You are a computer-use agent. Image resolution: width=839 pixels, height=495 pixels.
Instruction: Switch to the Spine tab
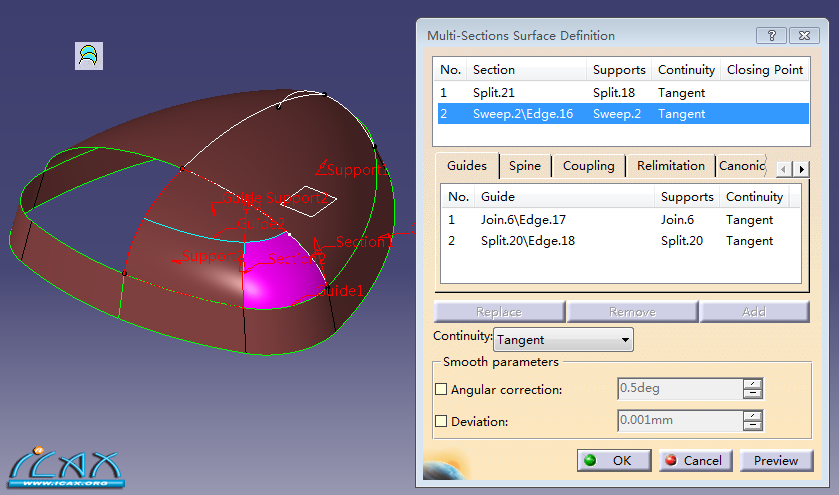pos(524,166)
